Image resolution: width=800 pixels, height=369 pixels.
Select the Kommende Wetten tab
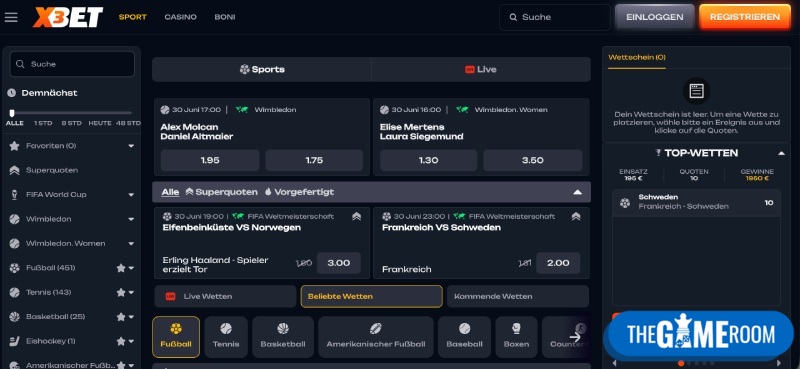[517, 297]
